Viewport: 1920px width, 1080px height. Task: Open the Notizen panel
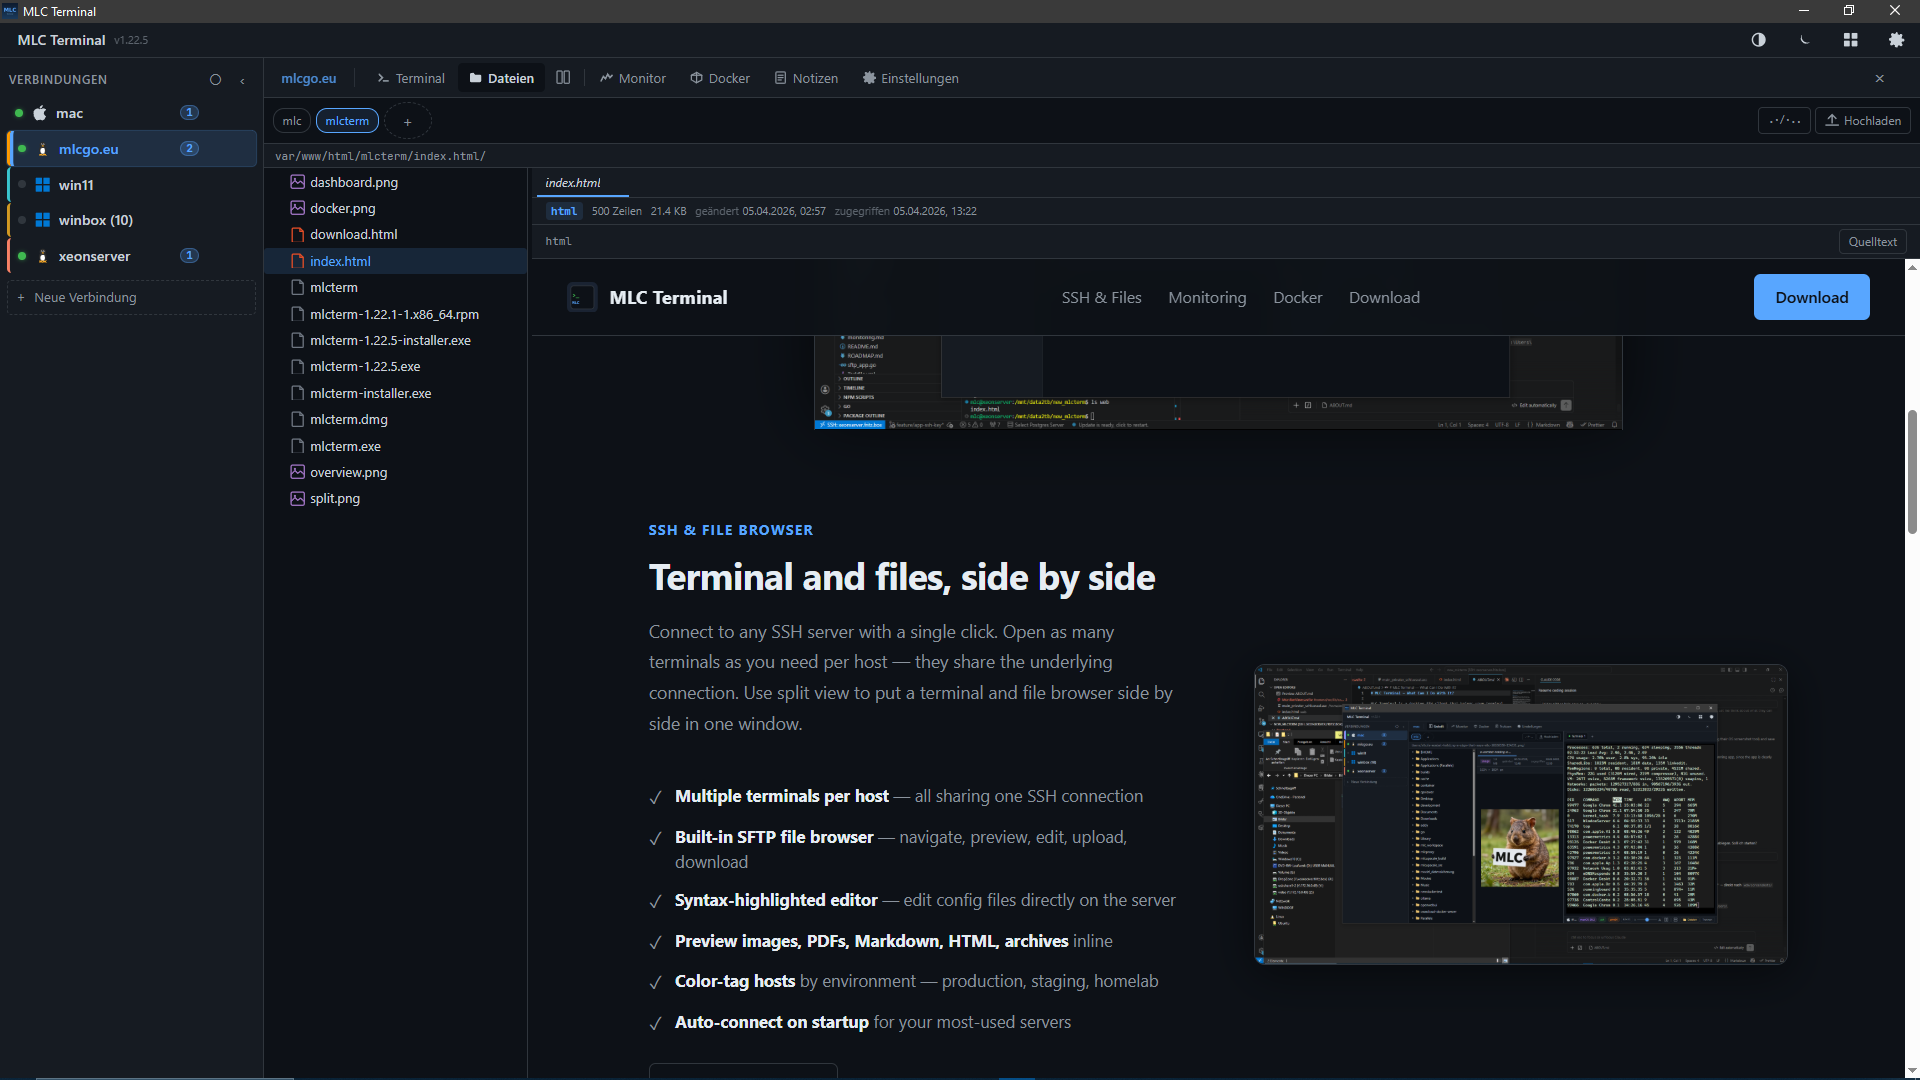[806, 78]
